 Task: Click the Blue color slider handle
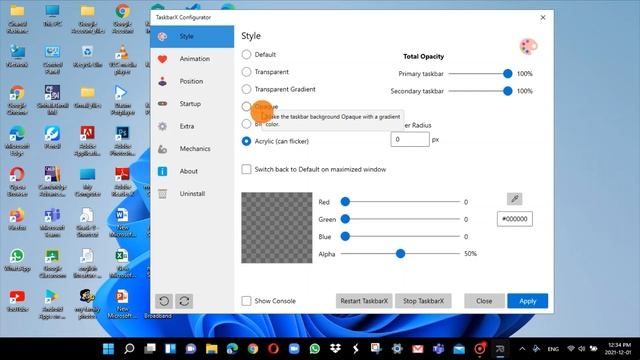[345, 236]
